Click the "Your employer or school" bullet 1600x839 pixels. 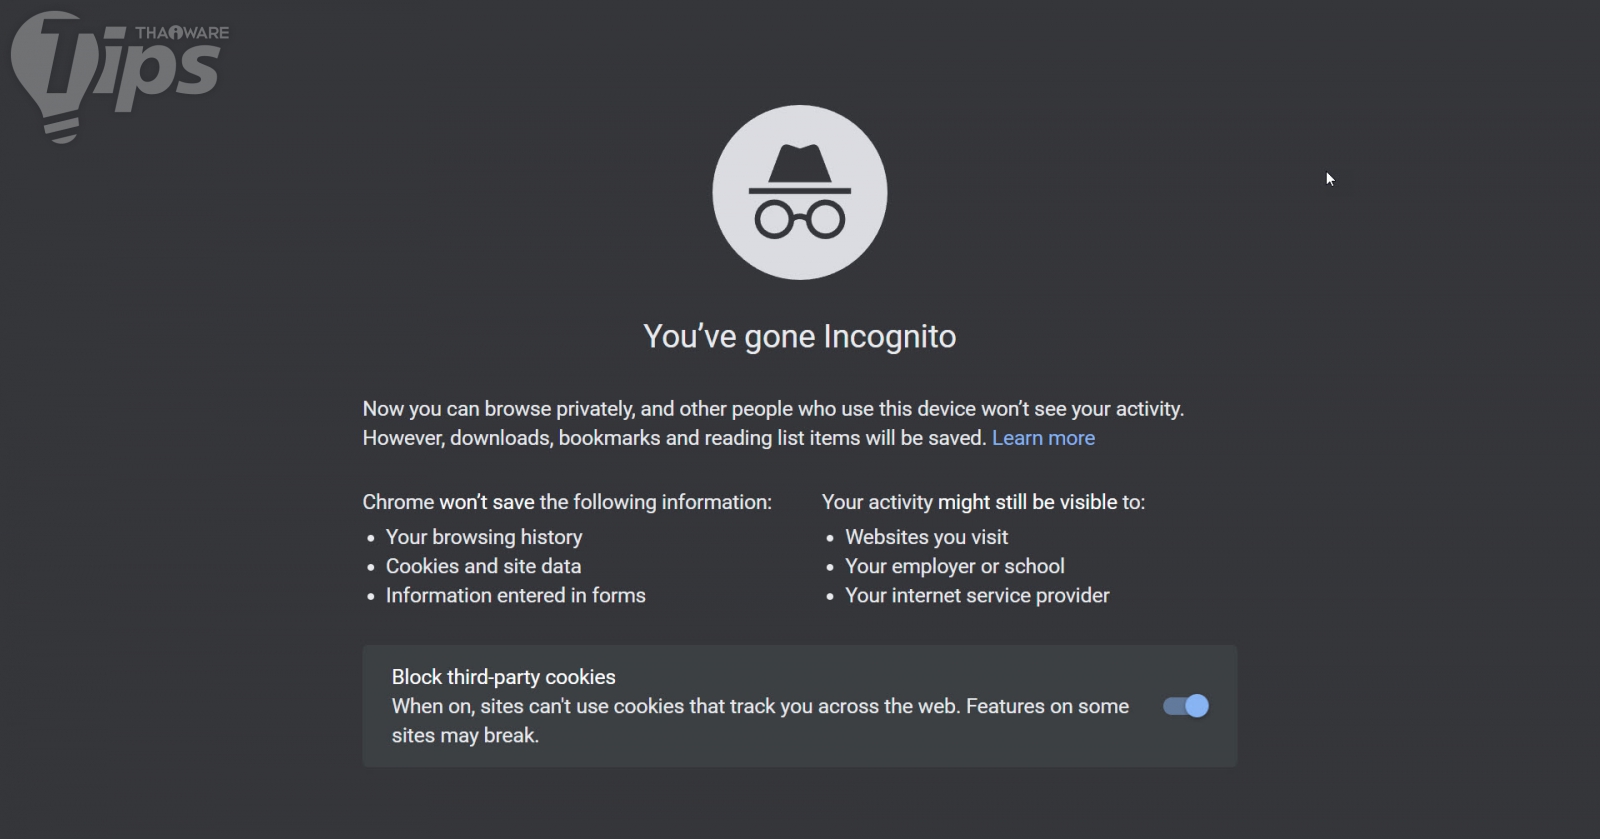point(954,566)
